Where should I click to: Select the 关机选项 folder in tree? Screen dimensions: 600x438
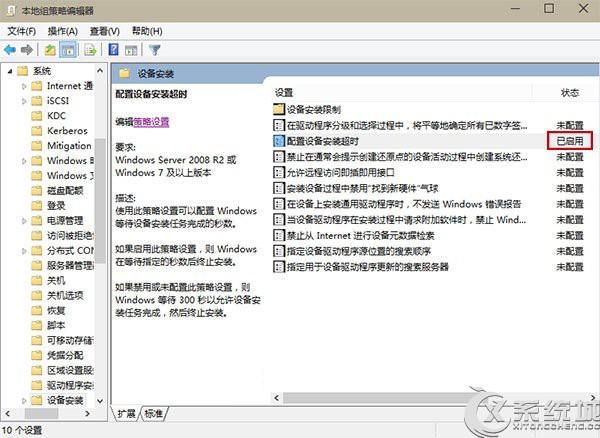(65, 296)
